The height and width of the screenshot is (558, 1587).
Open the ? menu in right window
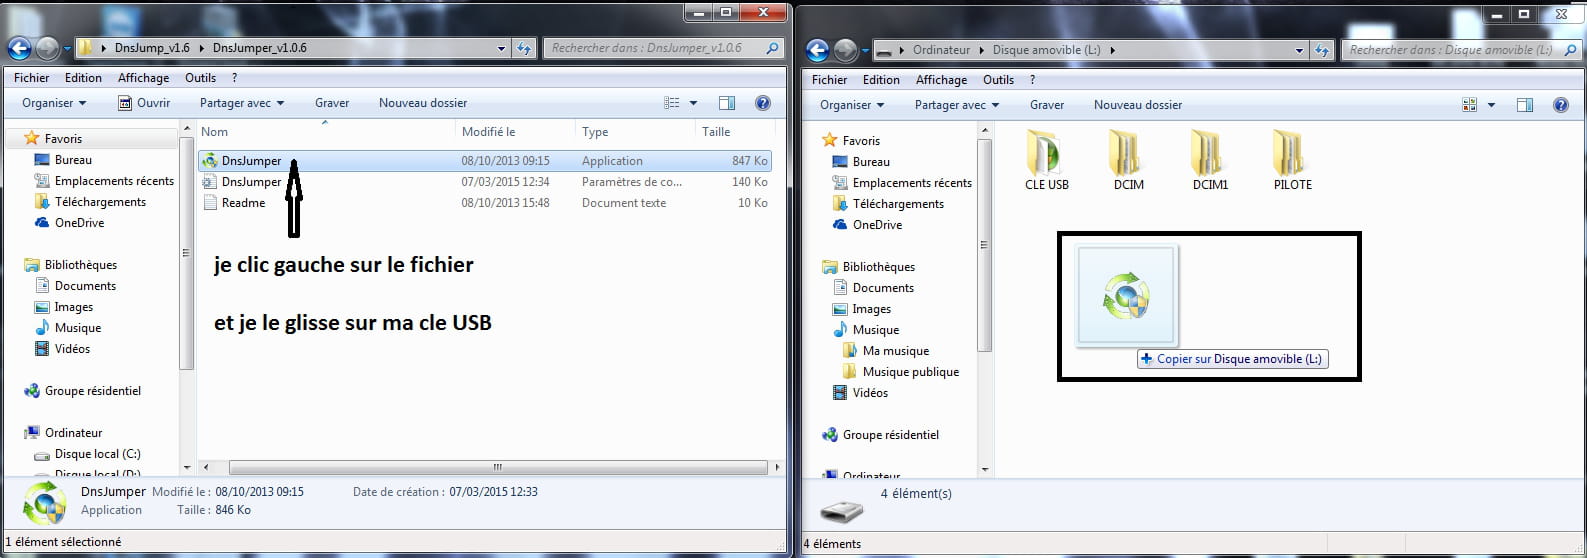(x=1032, y=80)
